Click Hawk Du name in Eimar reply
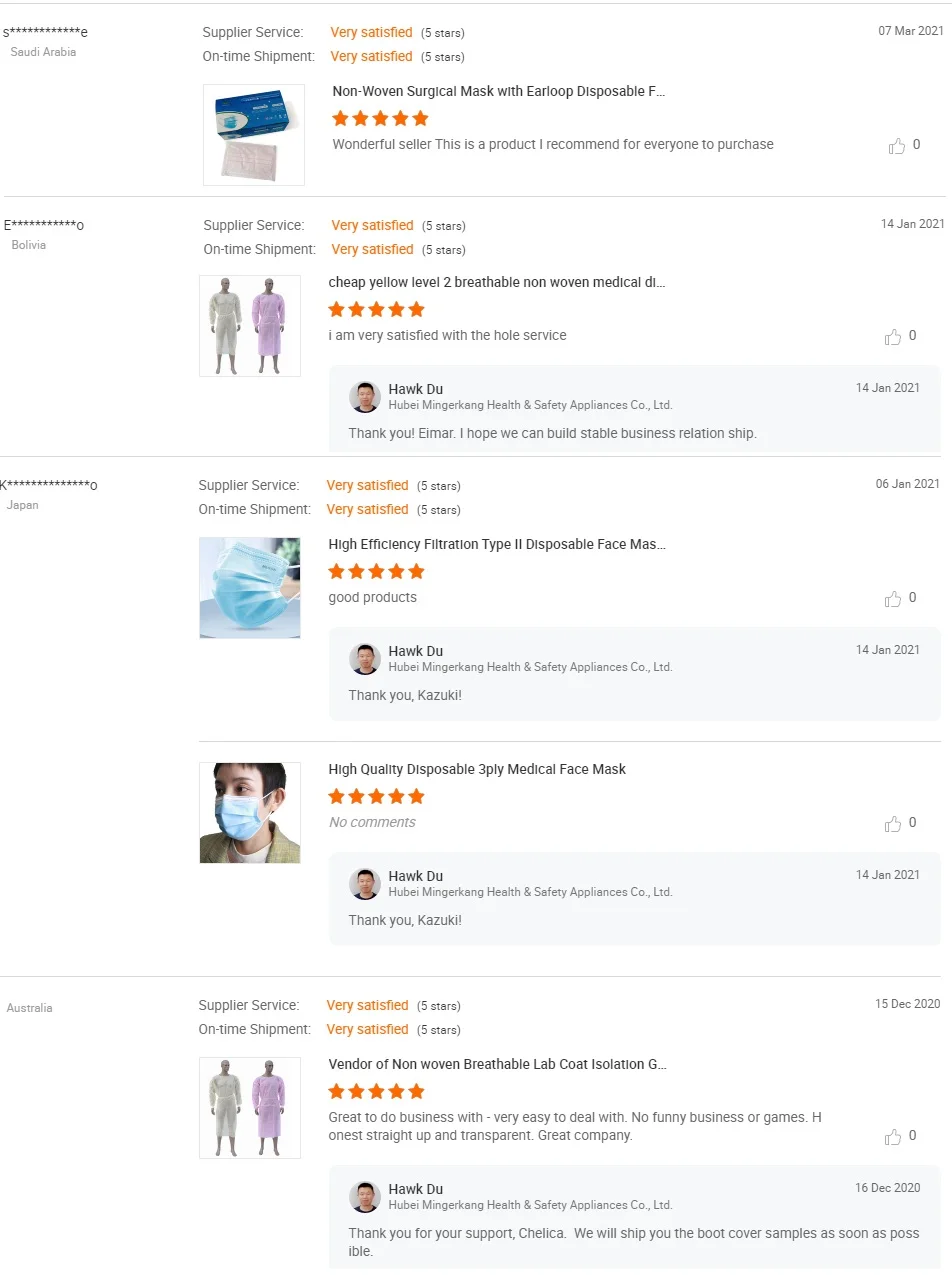 tap(416, 389)
